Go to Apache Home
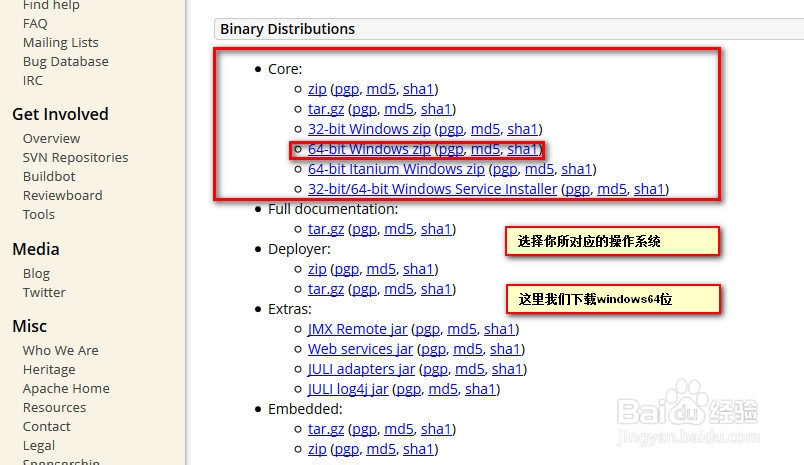Image resolution: width=804 pixels, height=465 pixels. tap(66, 389)
